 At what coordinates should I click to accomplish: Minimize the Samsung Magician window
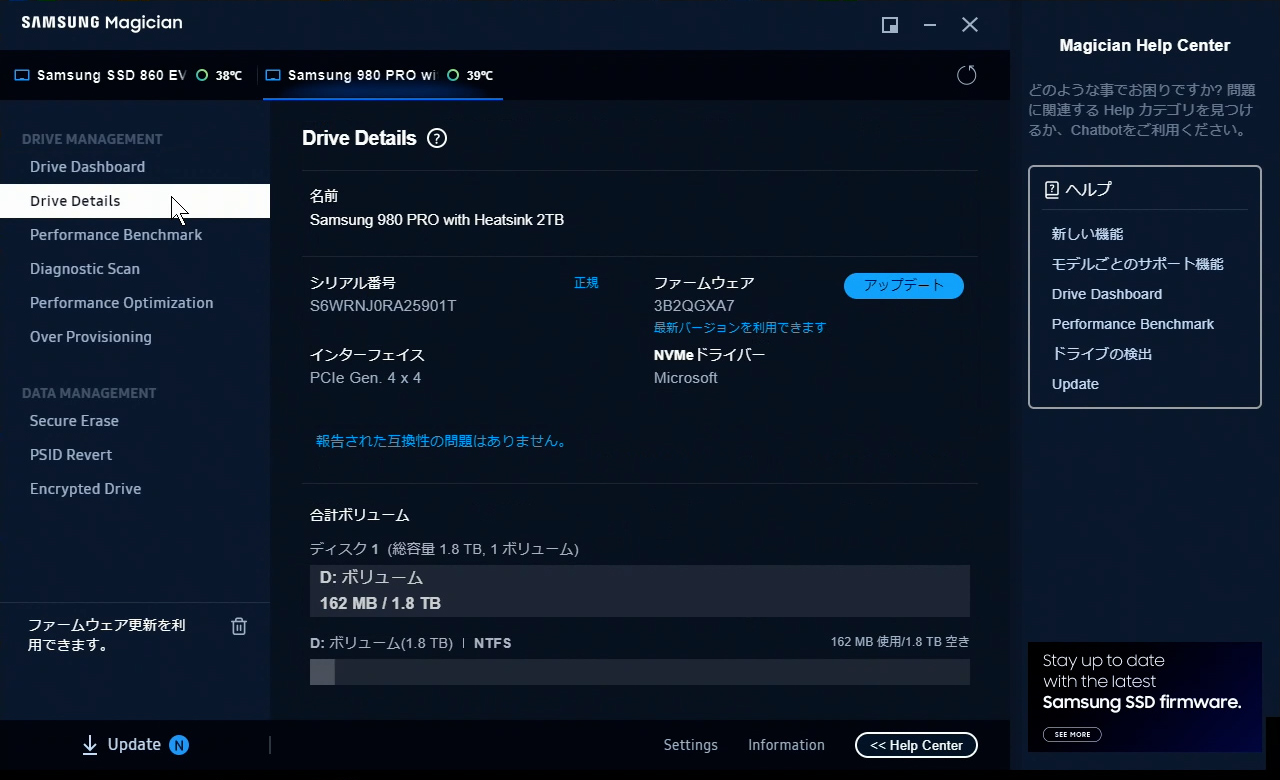pos(931,25)
